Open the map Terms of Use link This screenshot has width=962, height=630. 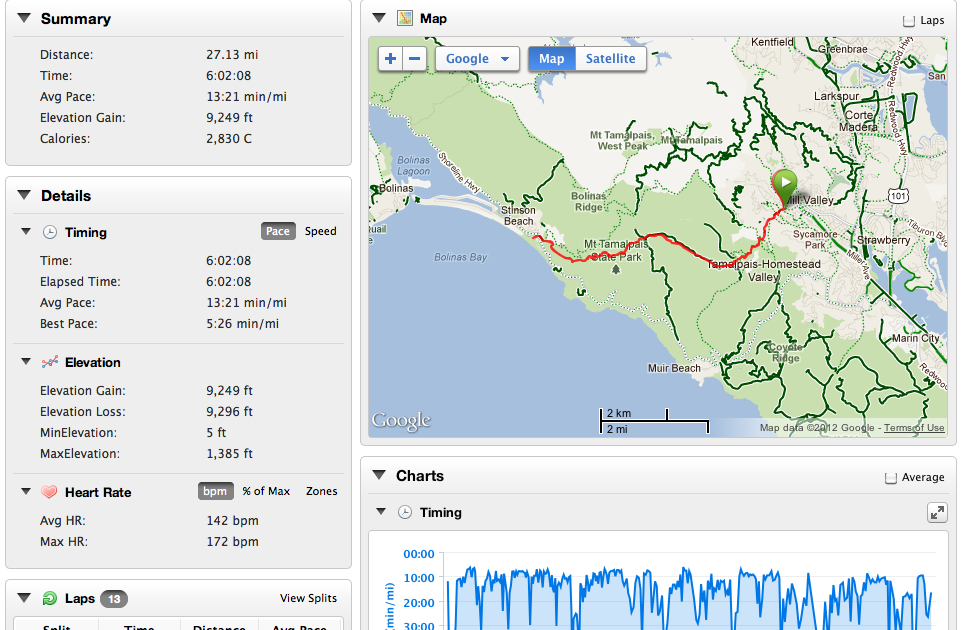point(914,428)
